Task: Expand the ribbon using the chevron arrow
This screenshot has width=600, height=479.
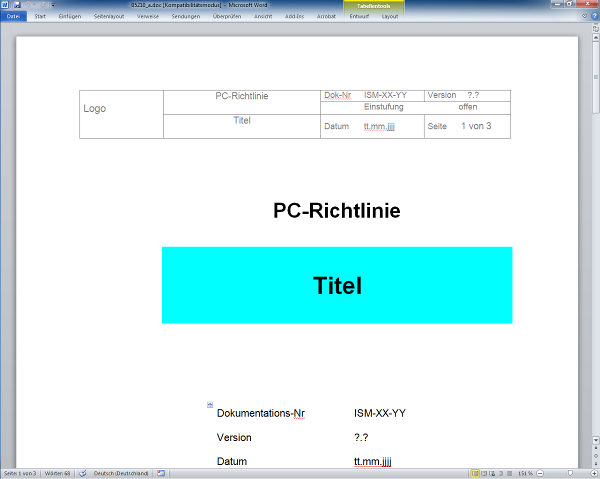Action: point(584,16)
